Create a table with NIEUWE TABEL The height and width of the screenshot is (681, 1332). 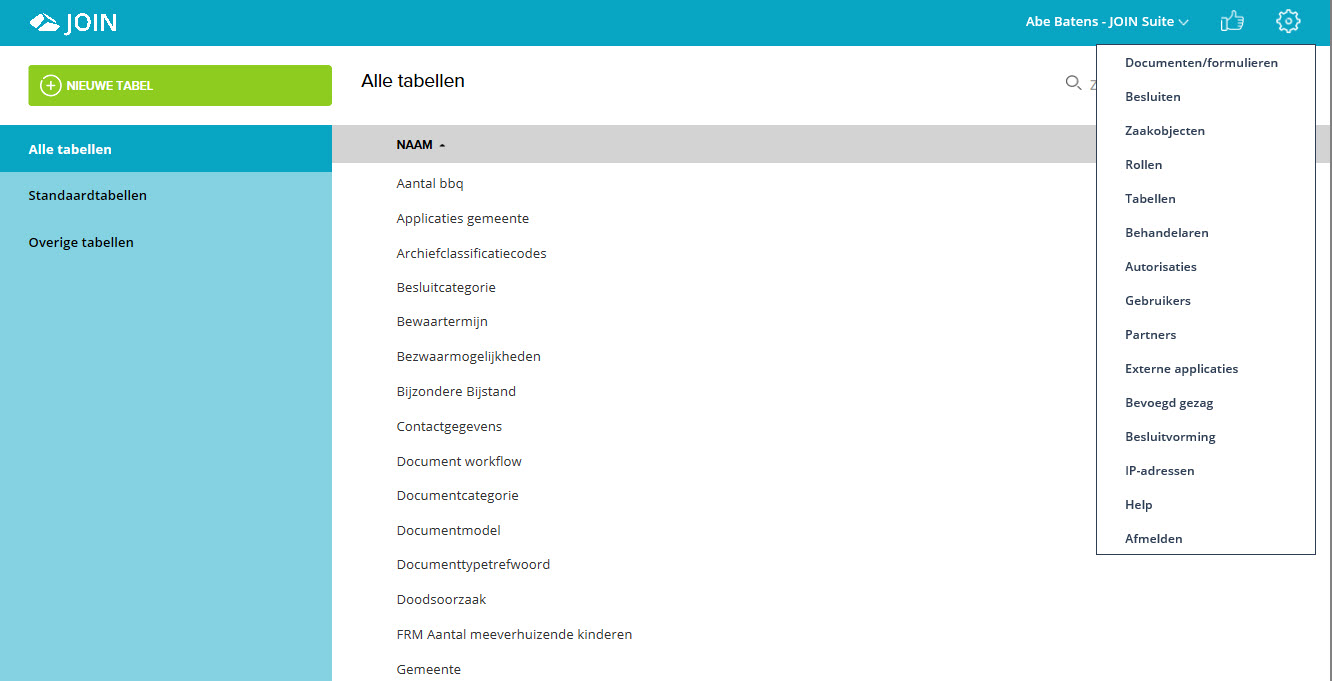[x=180, y=85]
